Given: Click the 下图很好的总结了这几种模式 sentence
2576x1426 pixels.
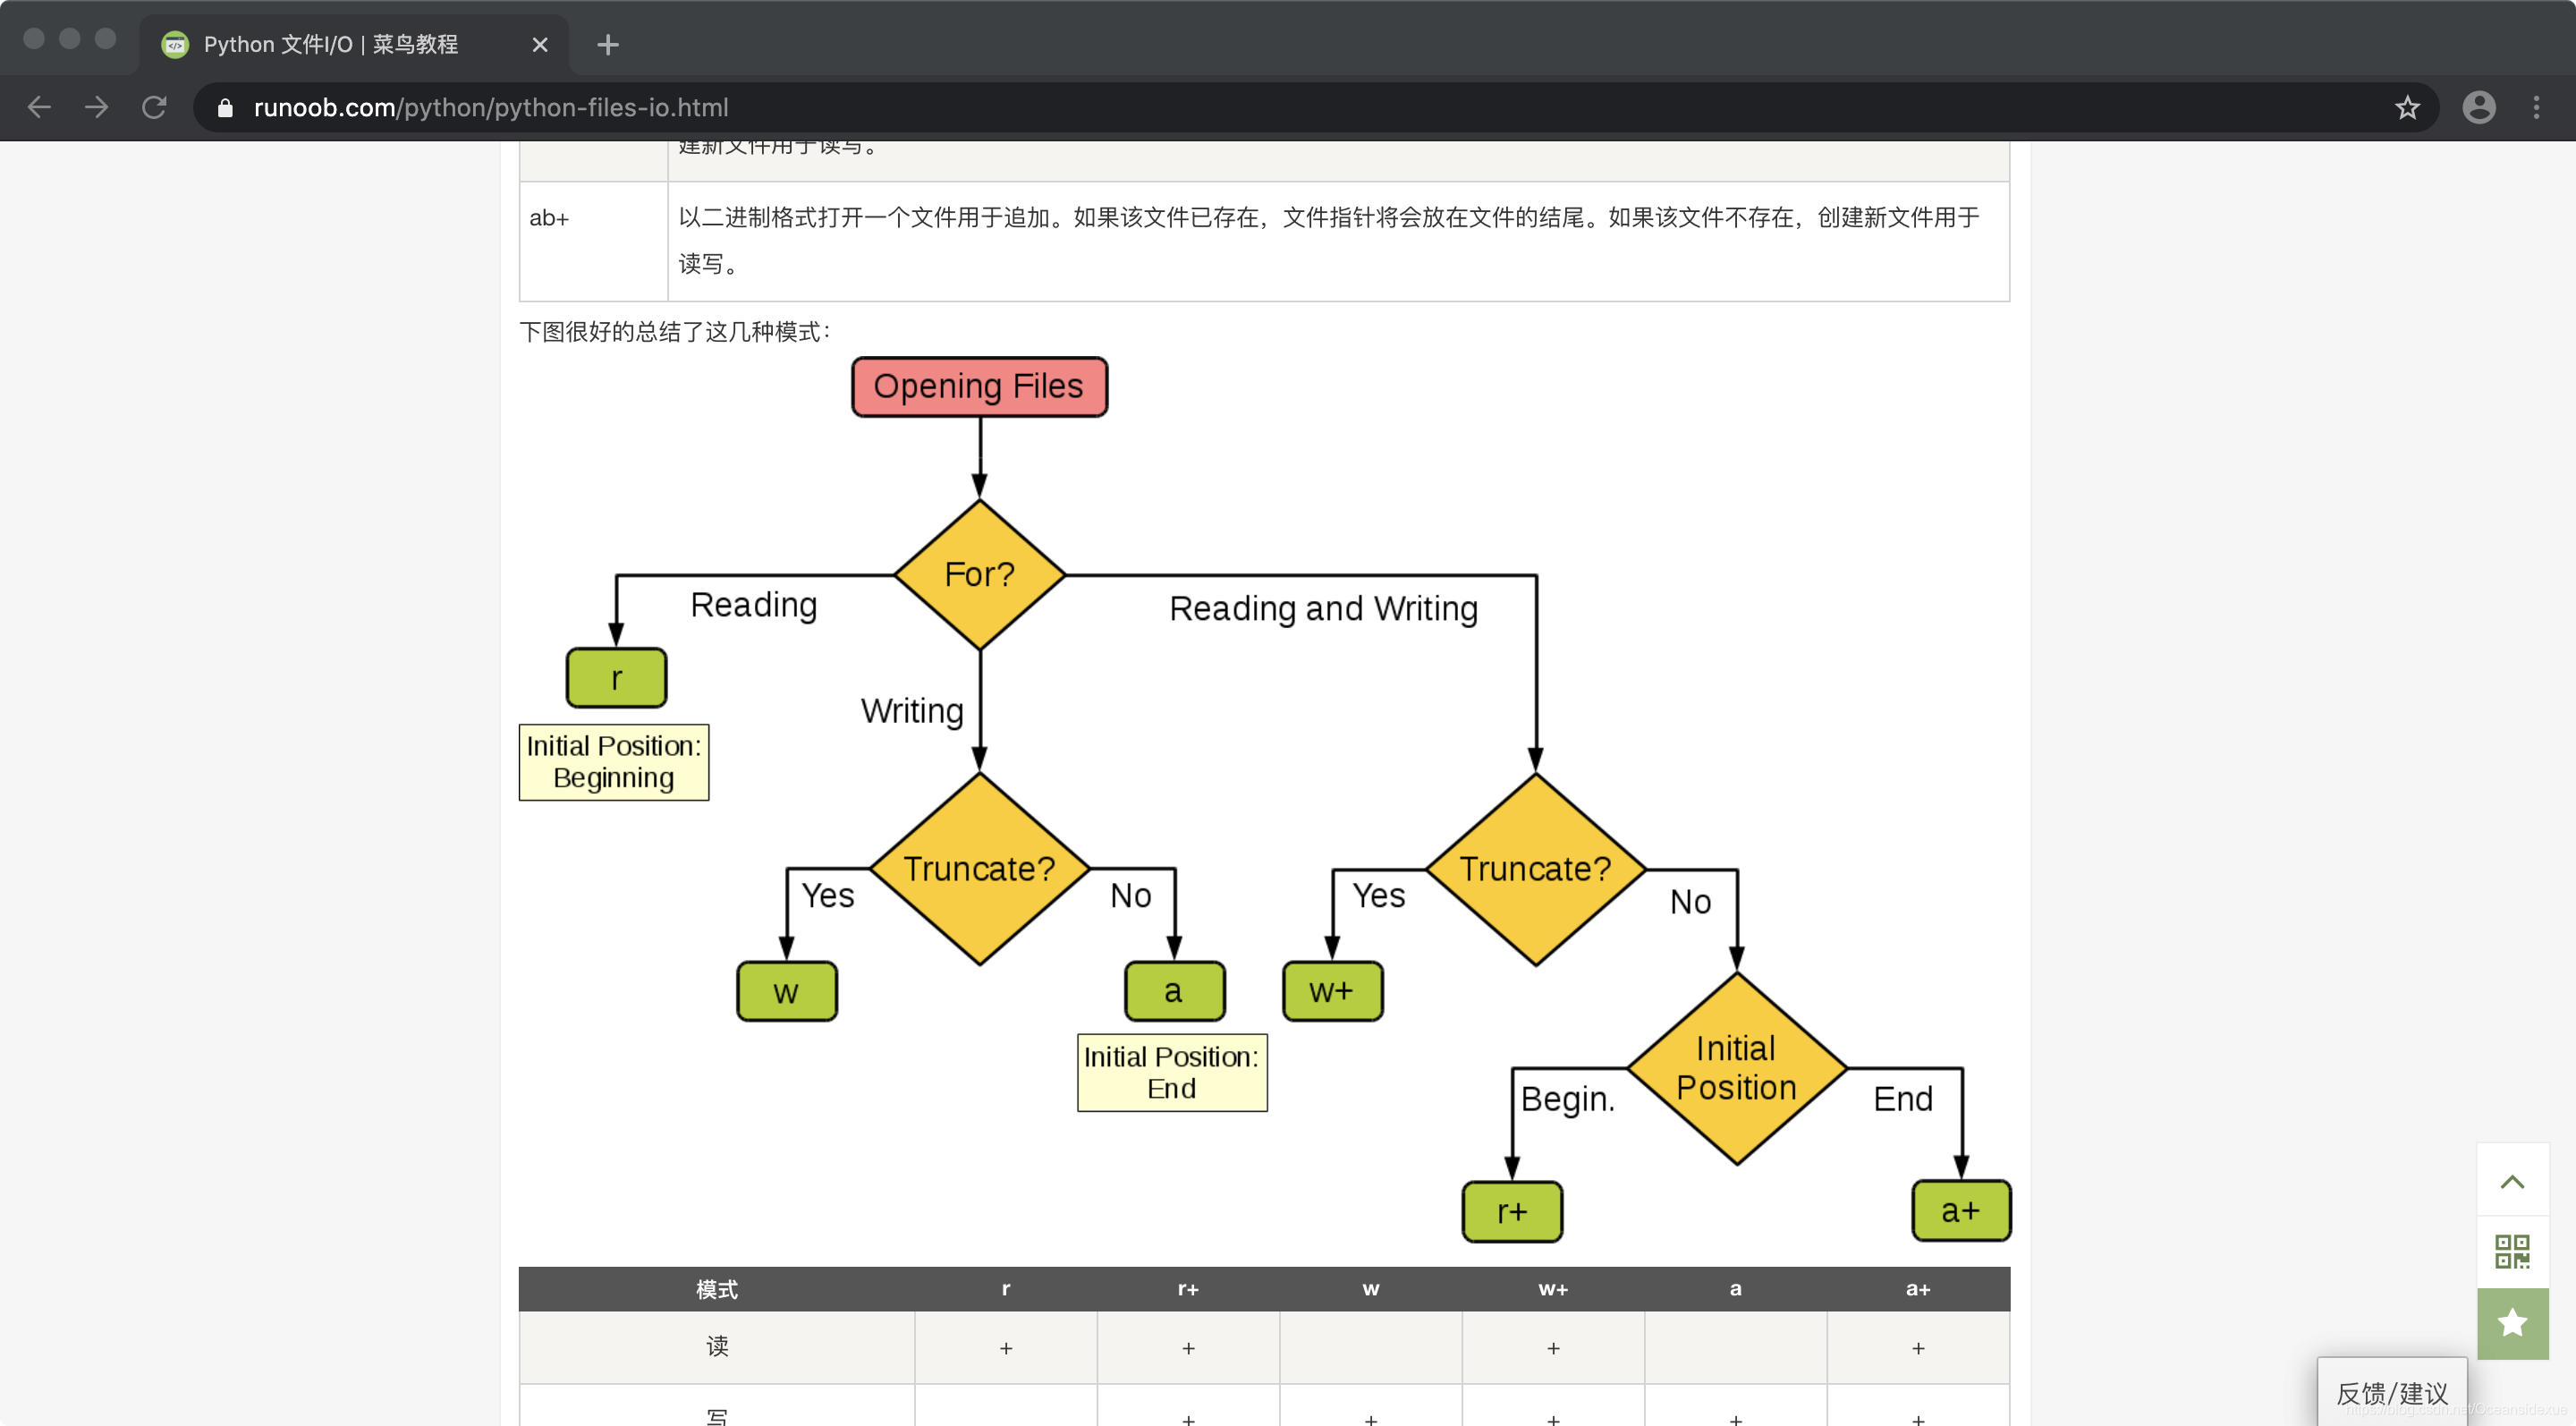Looking at the screenshot, I should (x=675, y=332).
